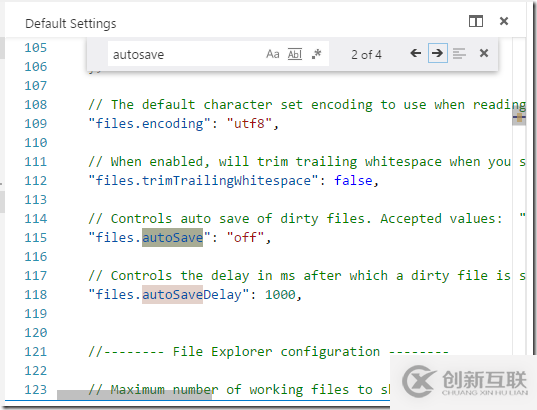Click comment about auto save of dirty files
This screenshot has width=537, height=410.
coord(307,219)
